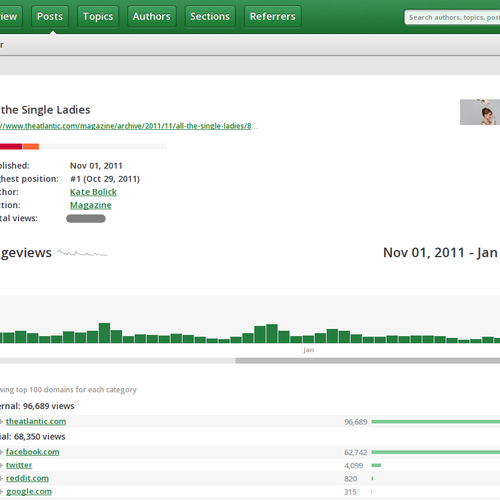Click the 4,099 views value for twitter
Viewport: 500px width, 500px height.
(x=354, y=466)
